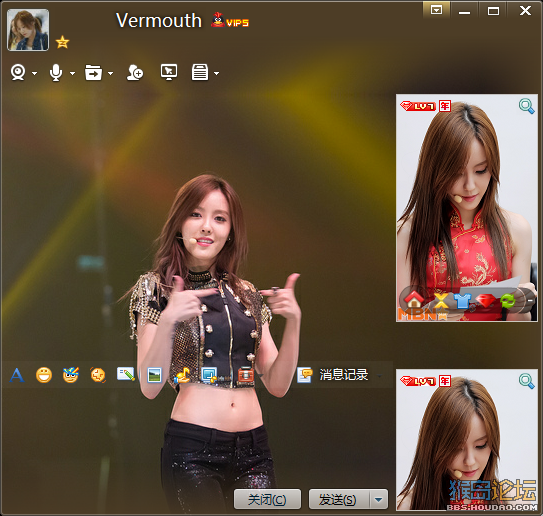The height and width of the screenshot is (516, 543).
Task: Click the lower QQ show red 年 badge
Action: point(445,381)
